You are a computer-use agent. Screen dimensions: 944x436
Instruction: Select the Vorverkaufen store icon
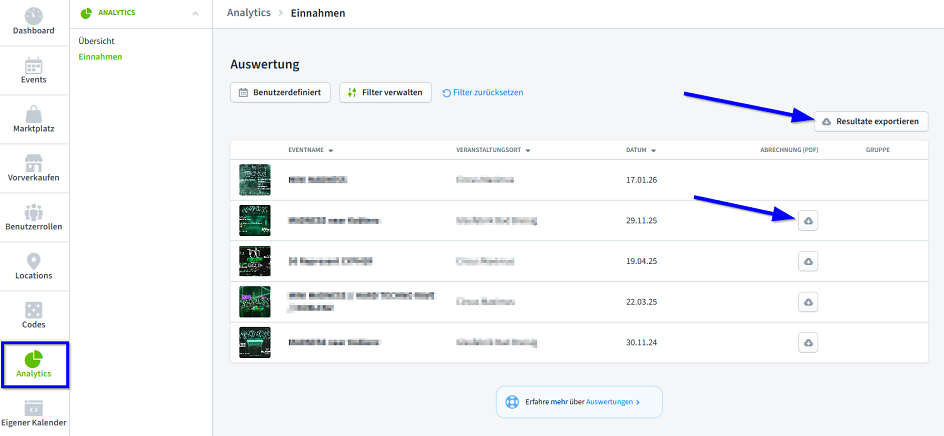coord(34,162)
